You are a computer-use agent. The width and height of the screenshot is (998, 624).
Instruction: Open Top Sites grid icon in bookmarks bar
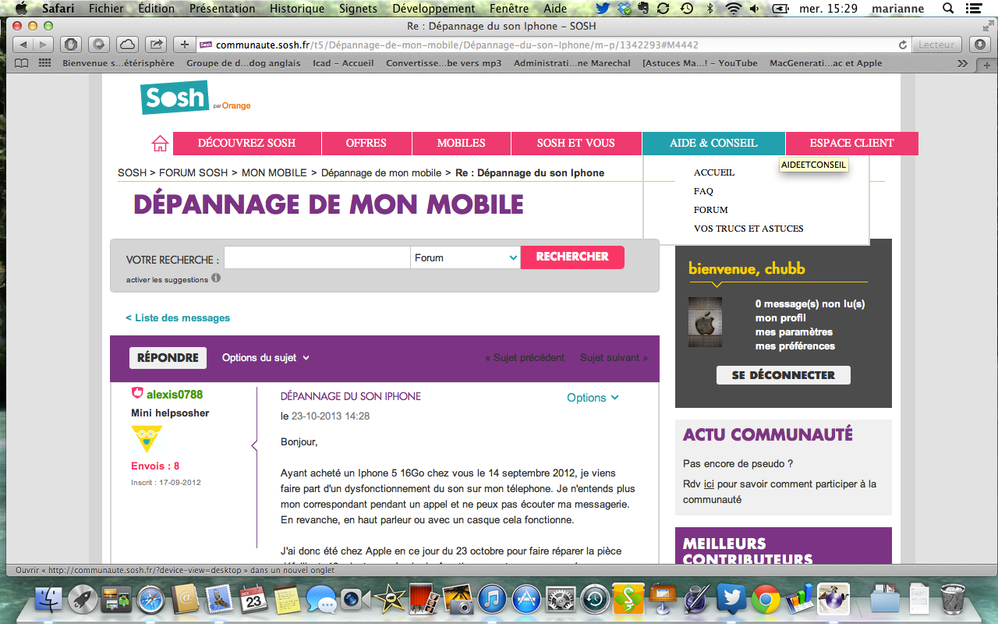coord(43,62)
